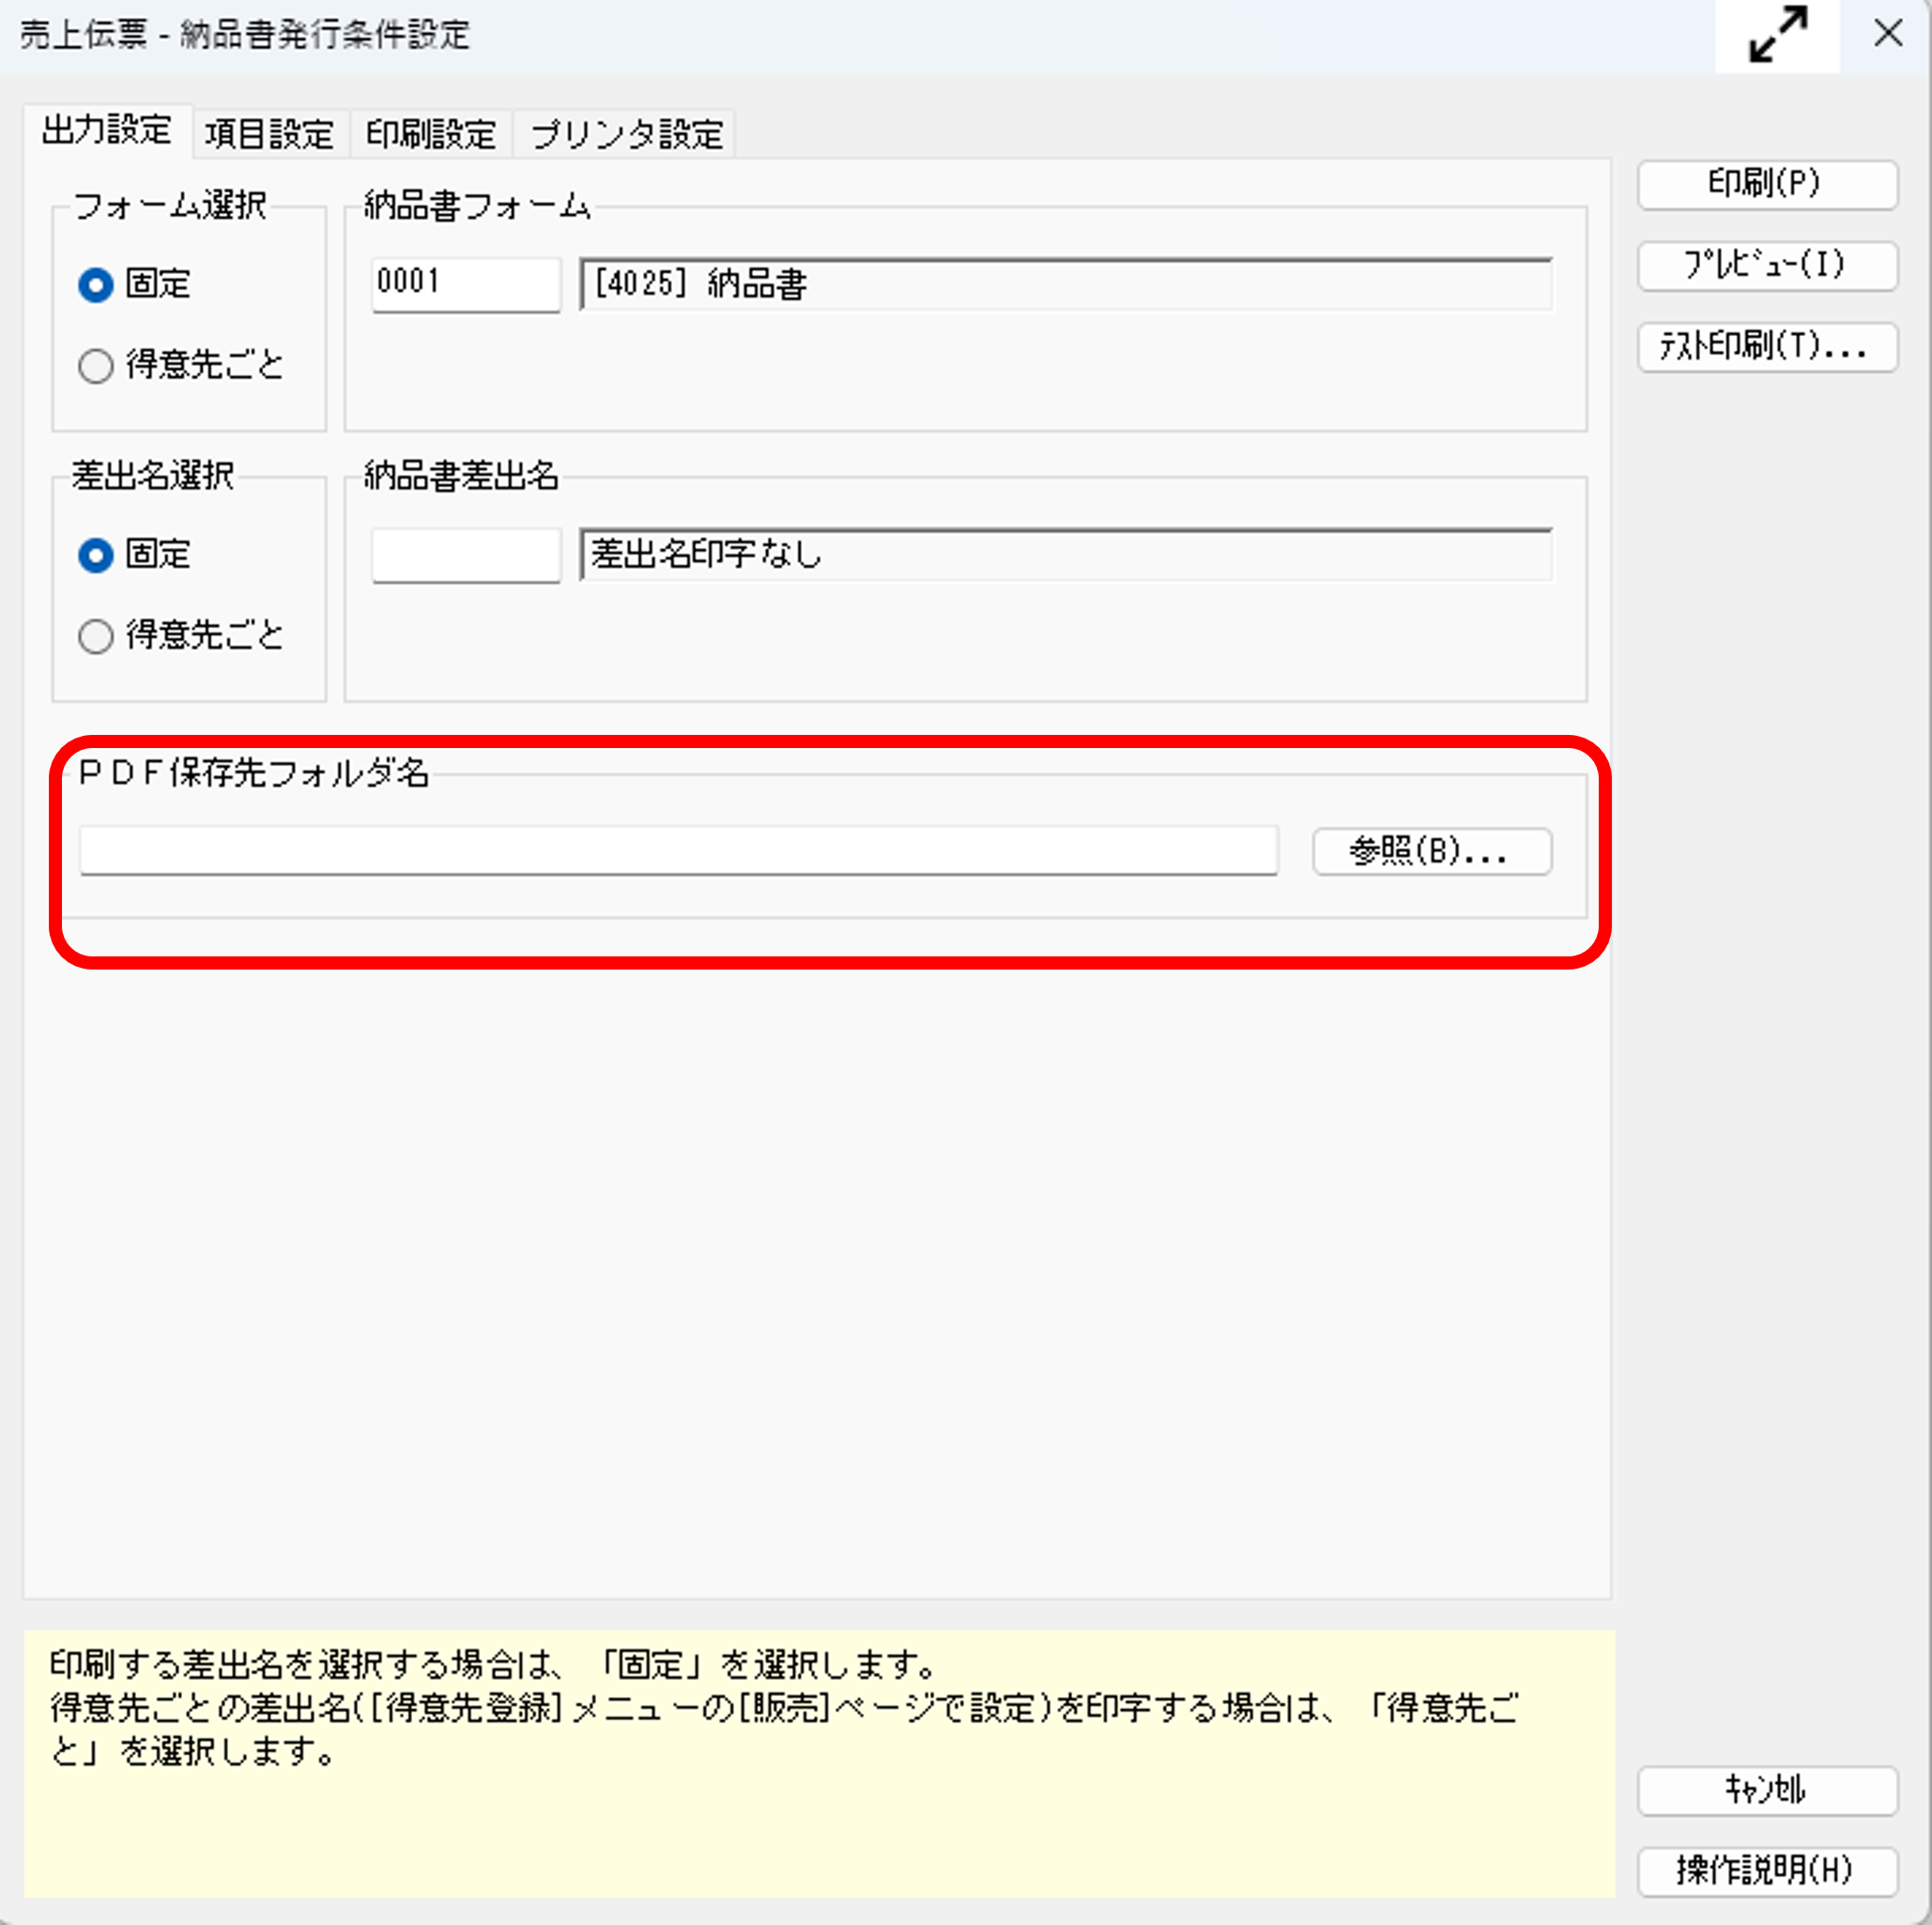Click the テスト印刷(T)... button
This screenshot has width=1932, height=1925.
tap(1767, 347)
